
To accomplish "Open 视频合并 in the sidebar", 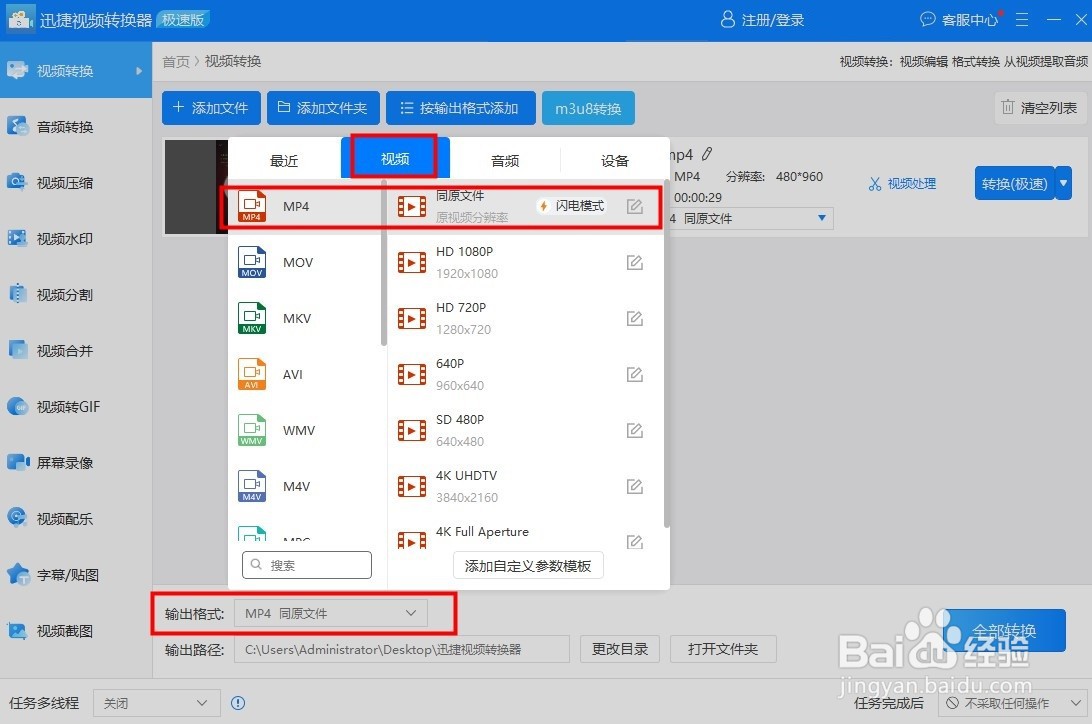I will 75,351.
